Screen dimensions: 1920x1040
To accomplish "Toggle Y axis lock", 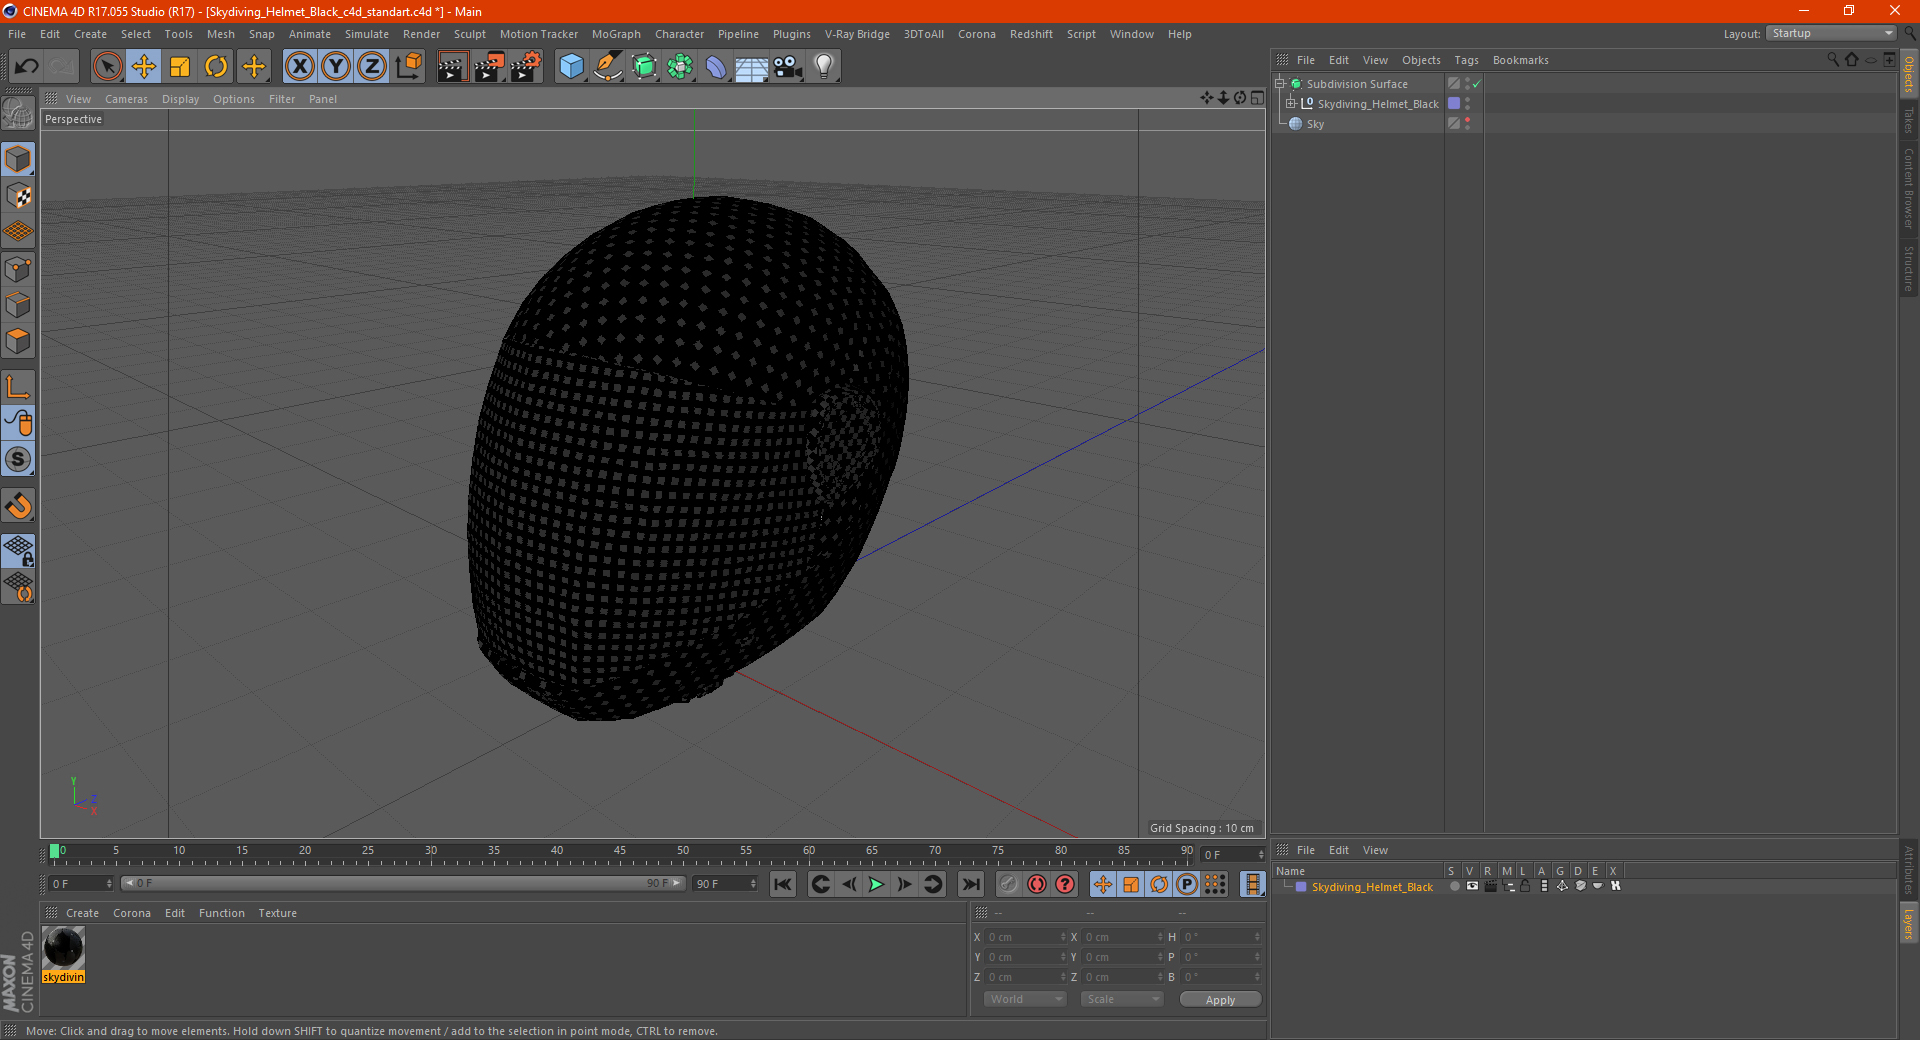I will pyautogui.click(x=336, y=67).
